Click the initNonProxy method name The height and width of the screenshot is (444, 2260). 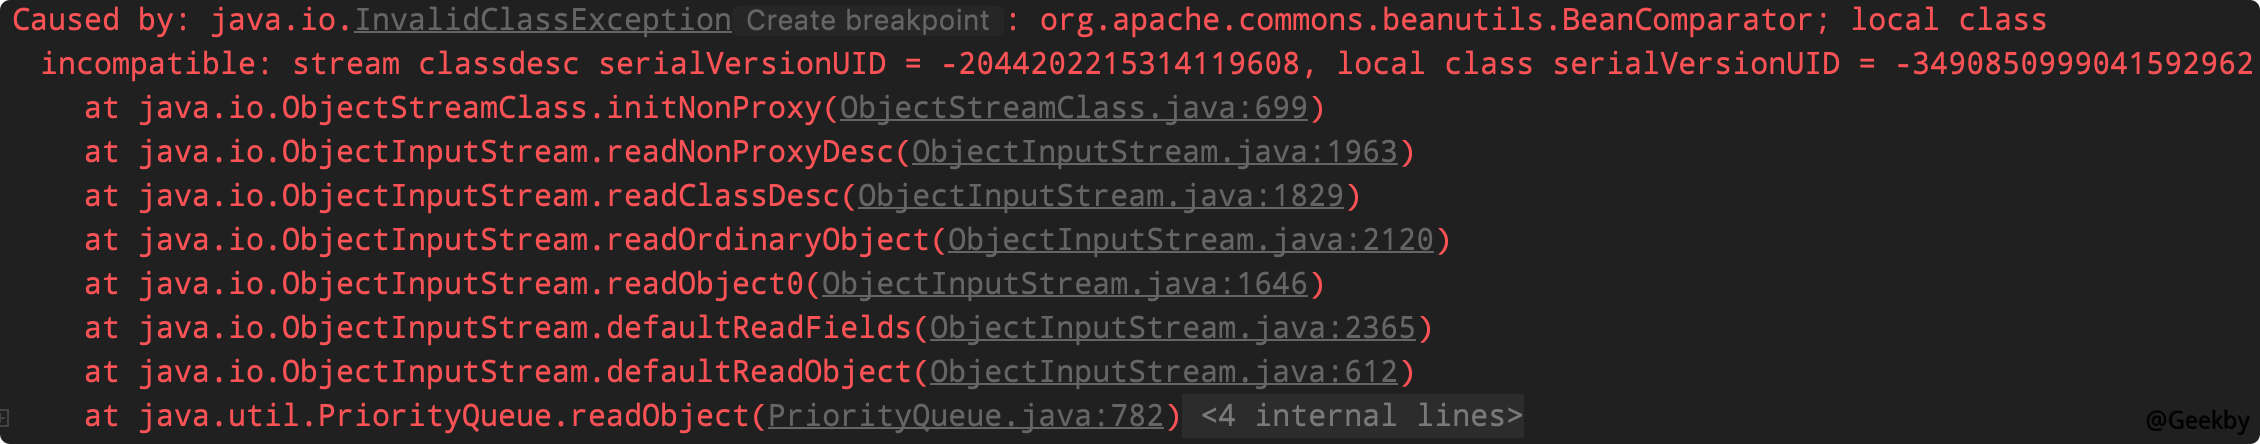714,108
